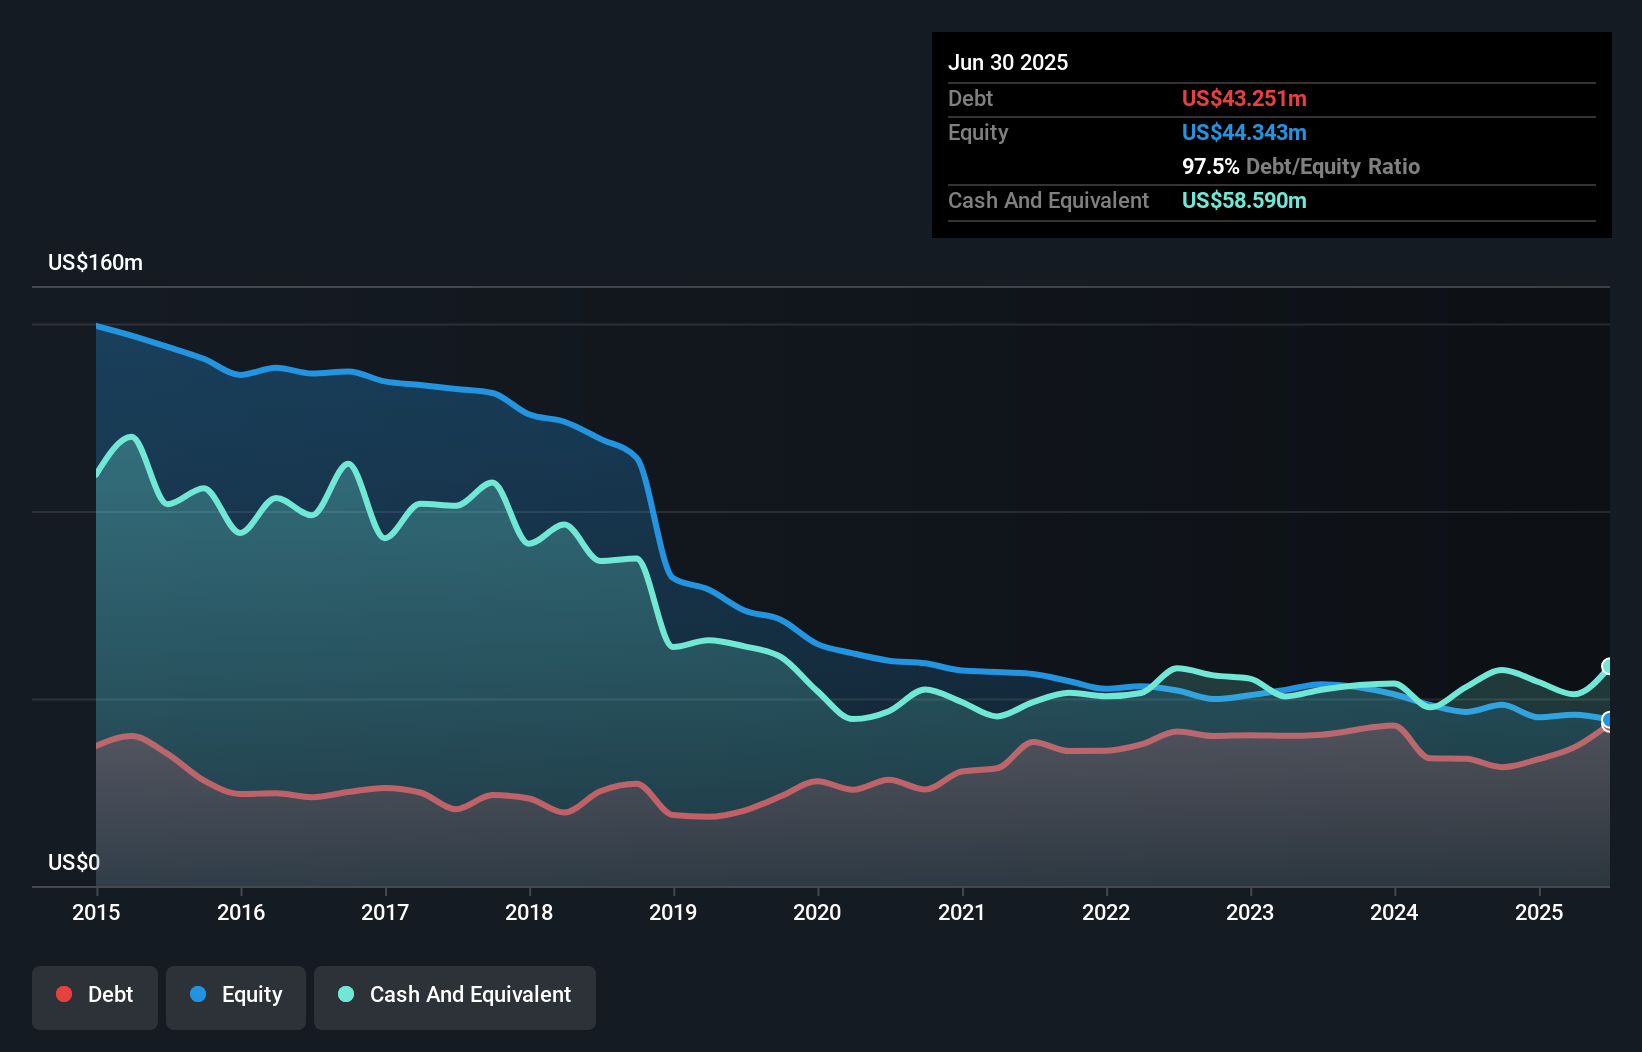Screen dimensions: 1642x1052
Task: Click the US$0 y-axis label
Action: [x=74, y=862]
